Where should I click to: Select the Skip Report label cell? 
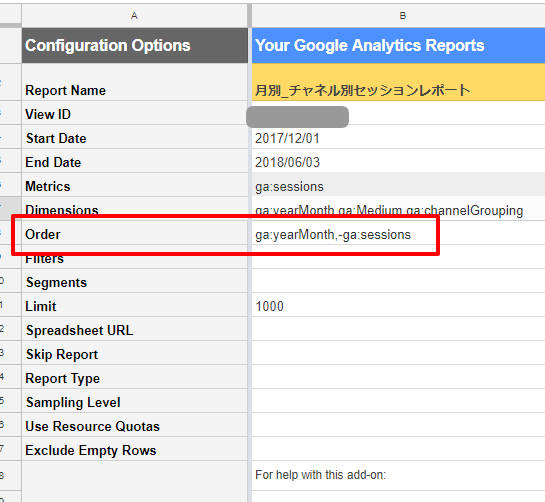[135, 353]
